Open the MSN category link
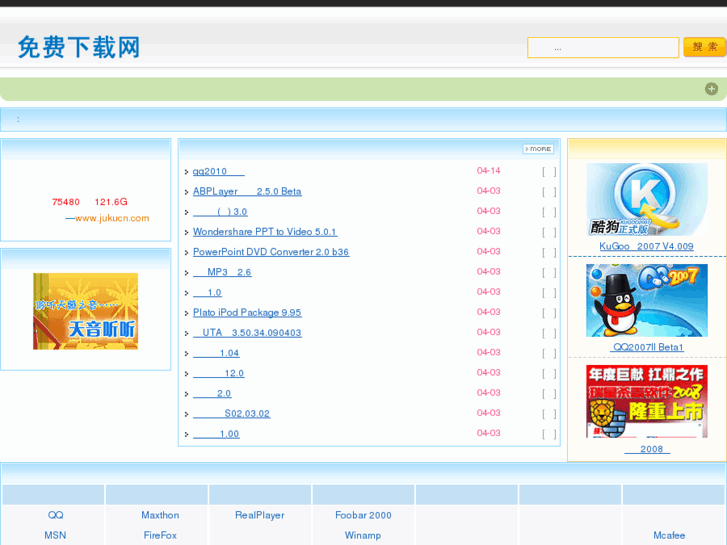The width and height of the screenshot is (727, 545). 55,535
